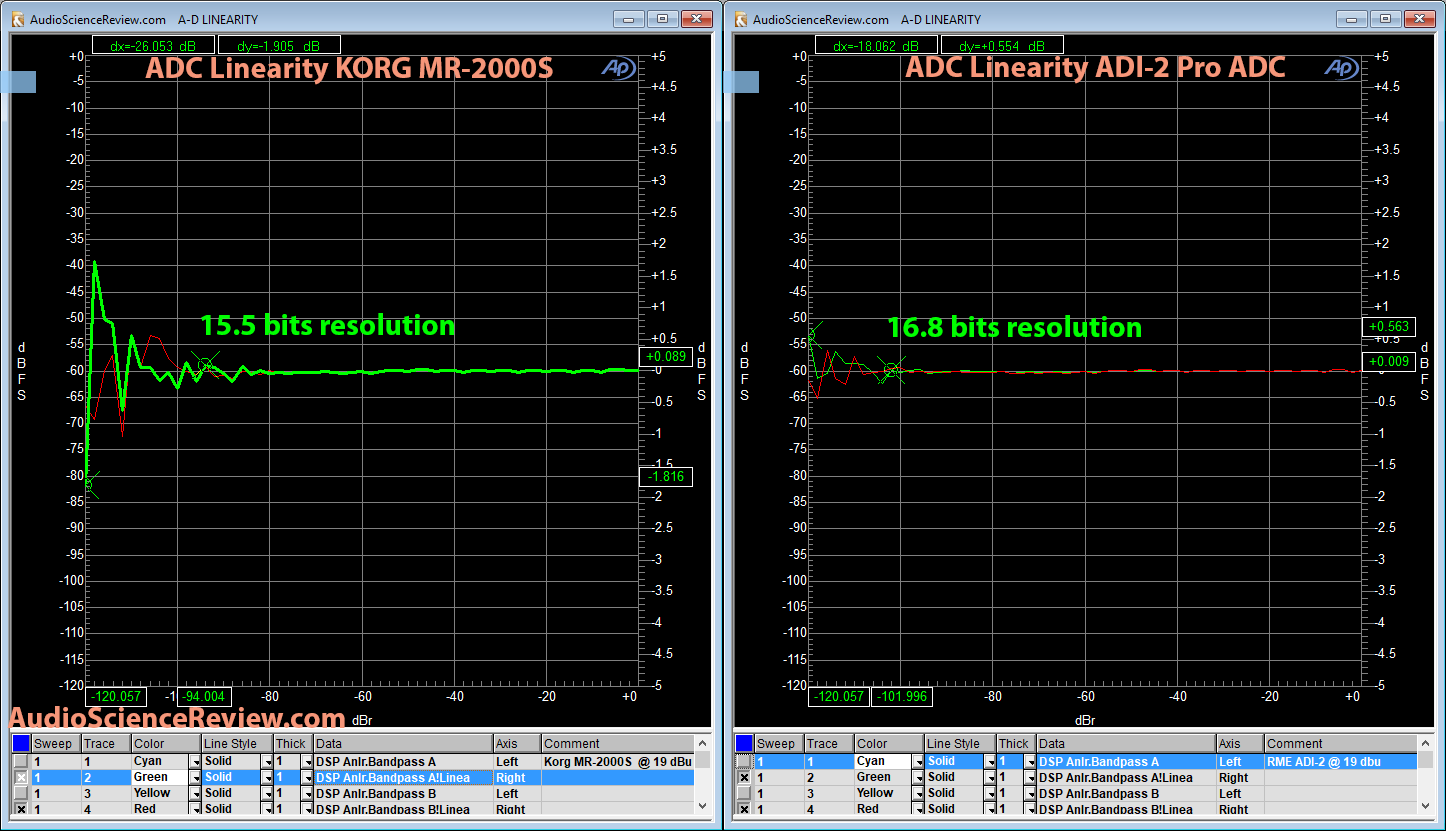Open the line style dropdown for ADI-2 trace 3
This screenshot has height=831, width=1446.
991,794
